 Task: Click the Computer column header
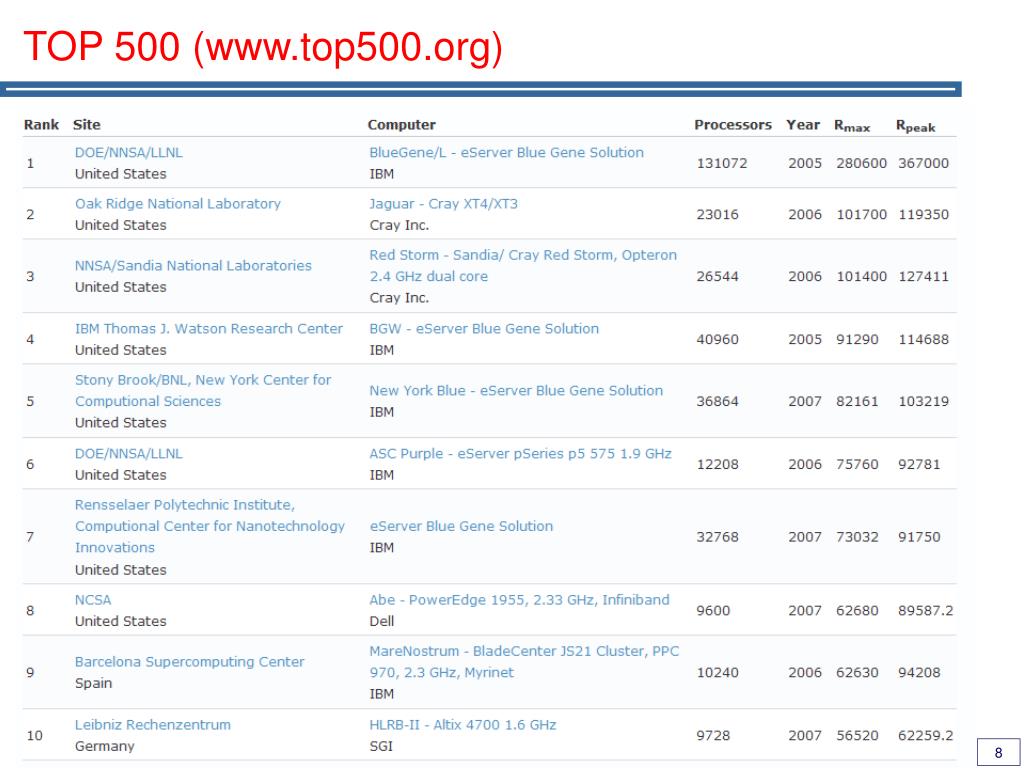click(x=402, y=125)
